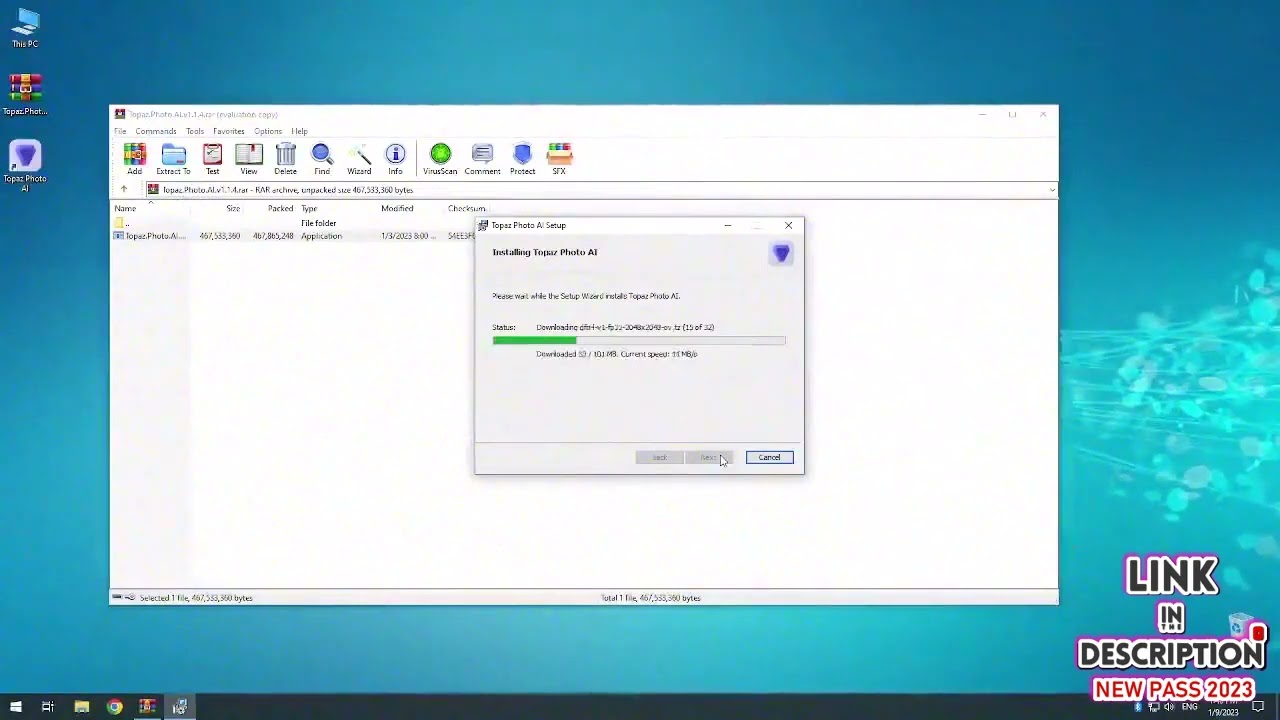The height and width of the screenshot is (720, 1280).
Task: Open the Commands menu
Action: click(156, 131)
